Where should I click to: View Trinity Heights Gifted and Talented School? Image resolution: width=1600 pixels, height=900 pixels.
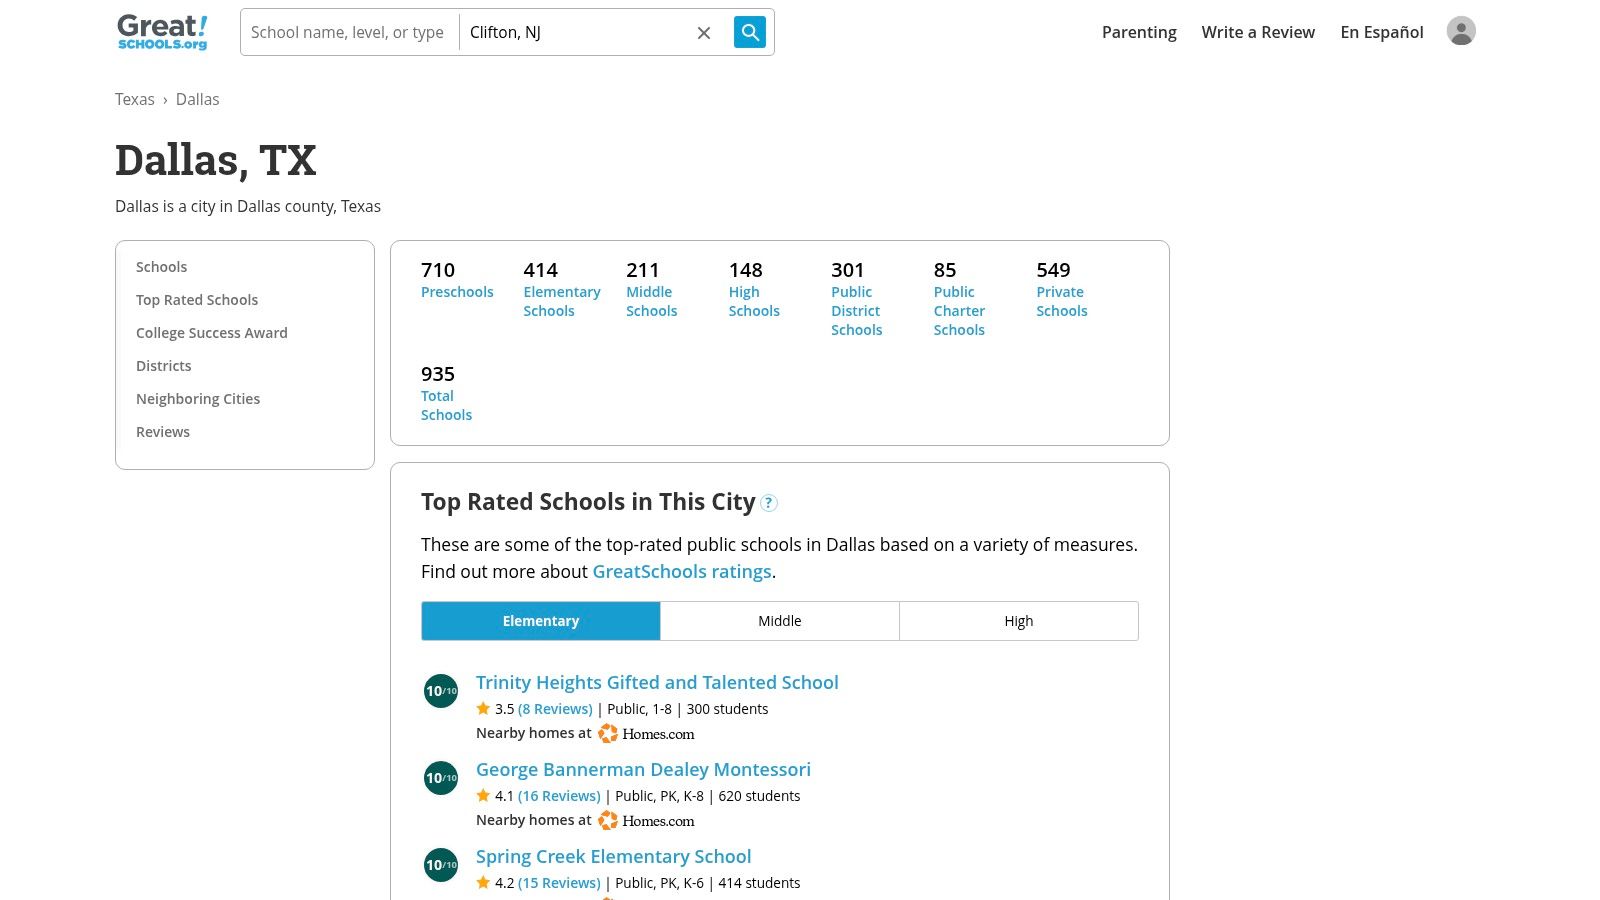(657, 682)
